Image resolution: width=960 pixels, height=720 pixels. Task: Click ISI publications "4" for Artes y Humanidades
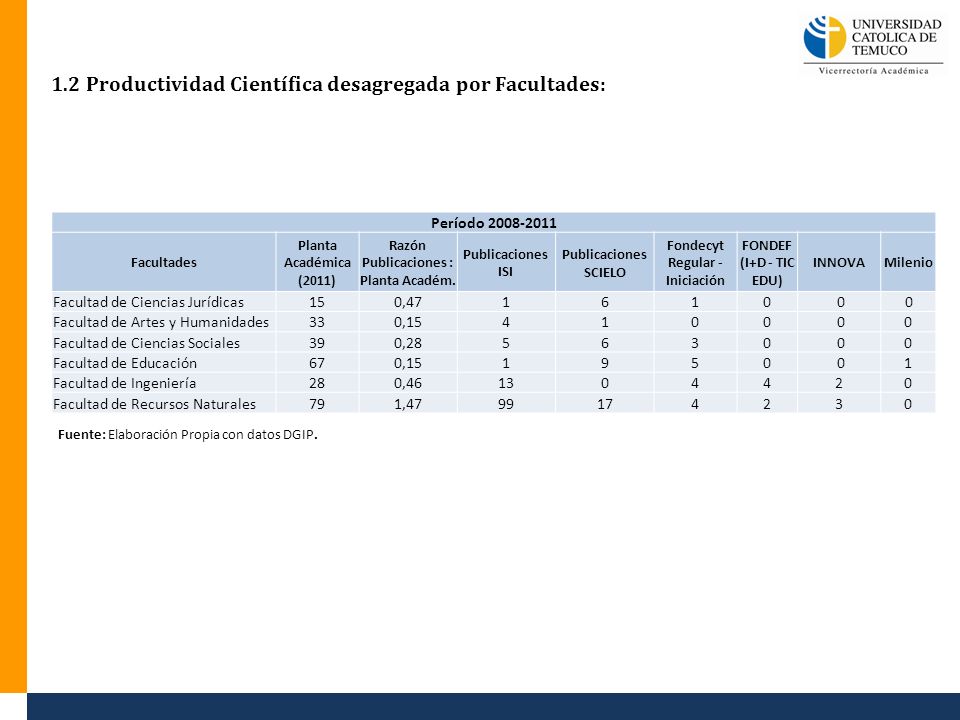(506, 322)
